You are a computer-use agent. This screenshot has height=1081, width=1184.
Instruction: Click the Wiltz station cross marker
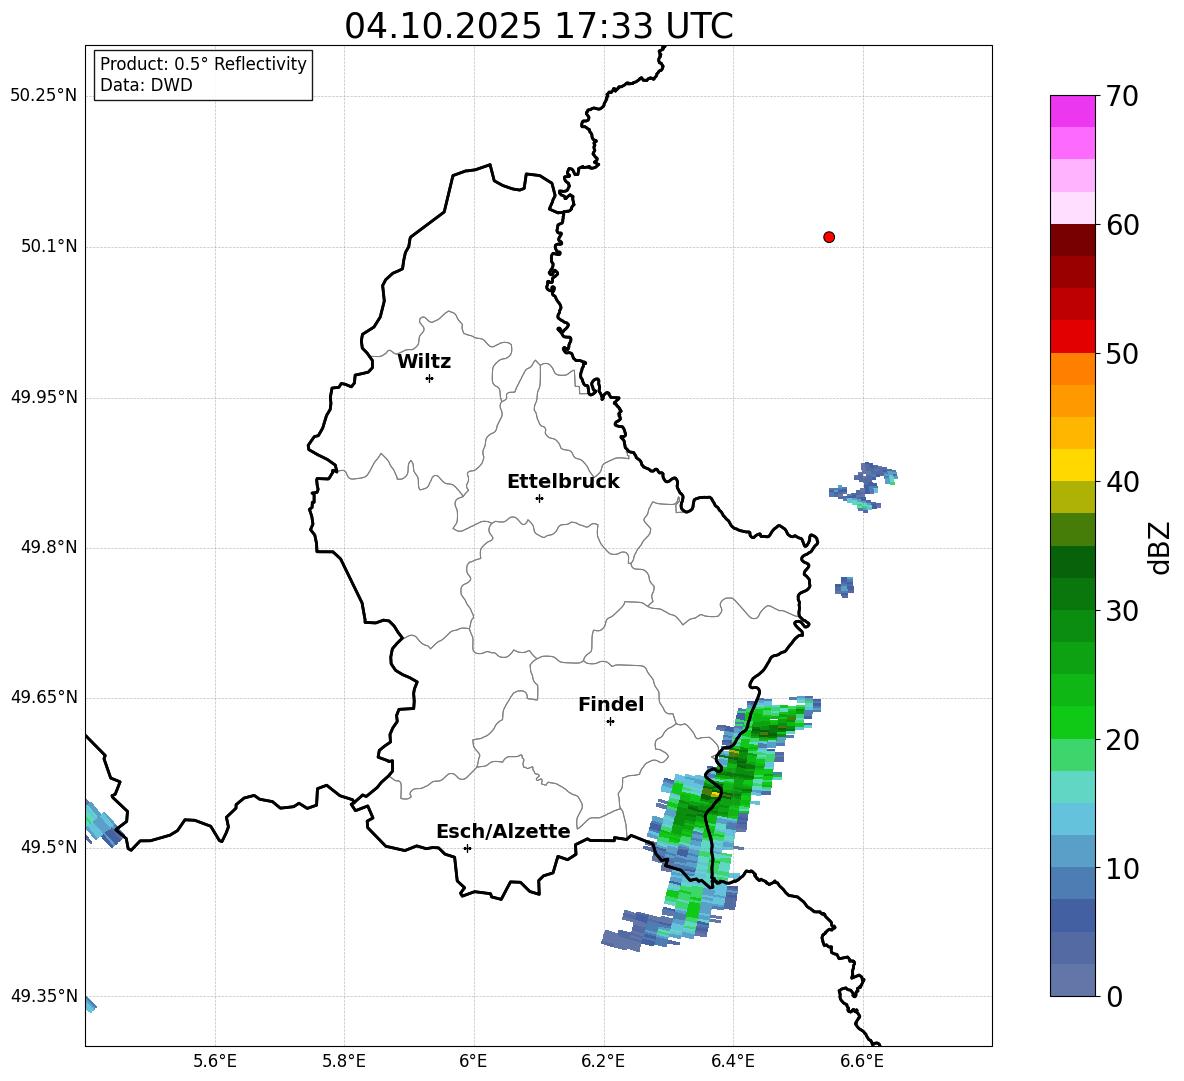point(429,378)
